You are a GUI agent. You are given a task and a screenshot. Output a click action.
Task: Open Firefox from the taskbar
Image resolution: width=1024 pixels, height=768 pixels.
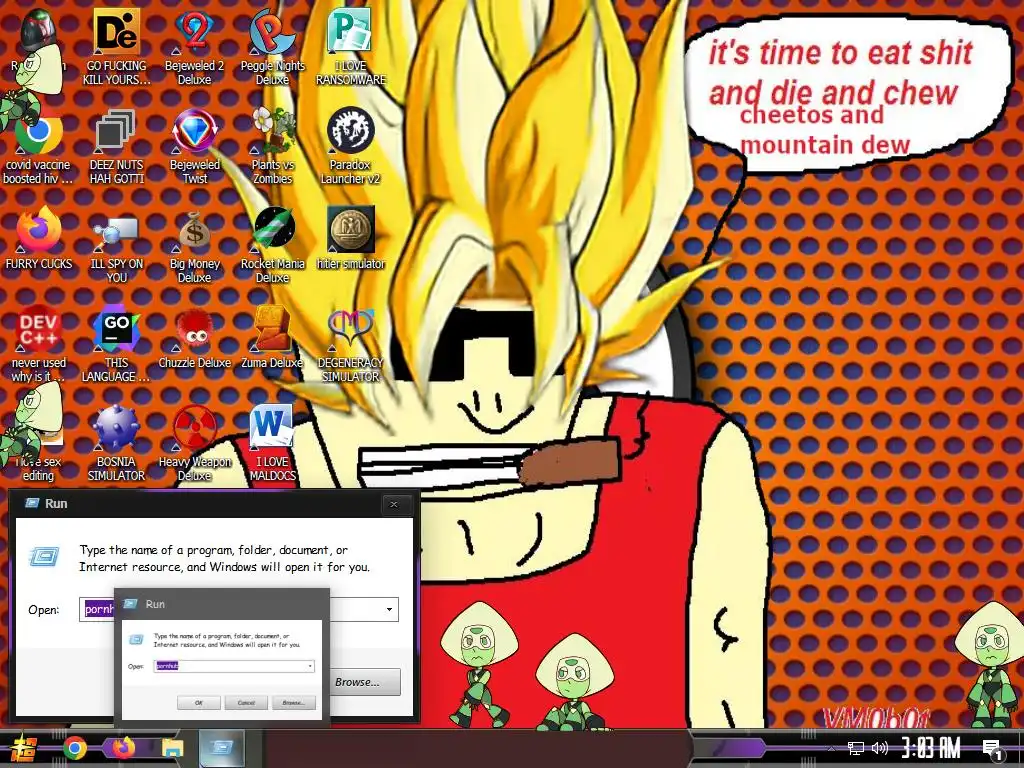coord(123,748)
